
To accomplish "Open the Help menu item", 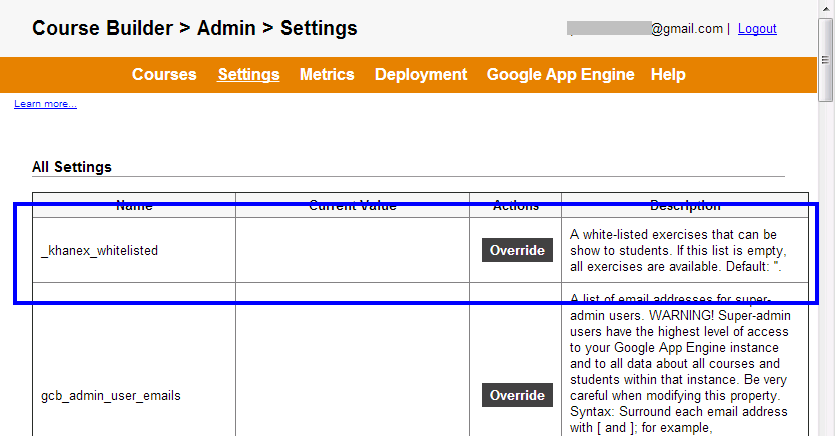I will (x=668, y=75).
